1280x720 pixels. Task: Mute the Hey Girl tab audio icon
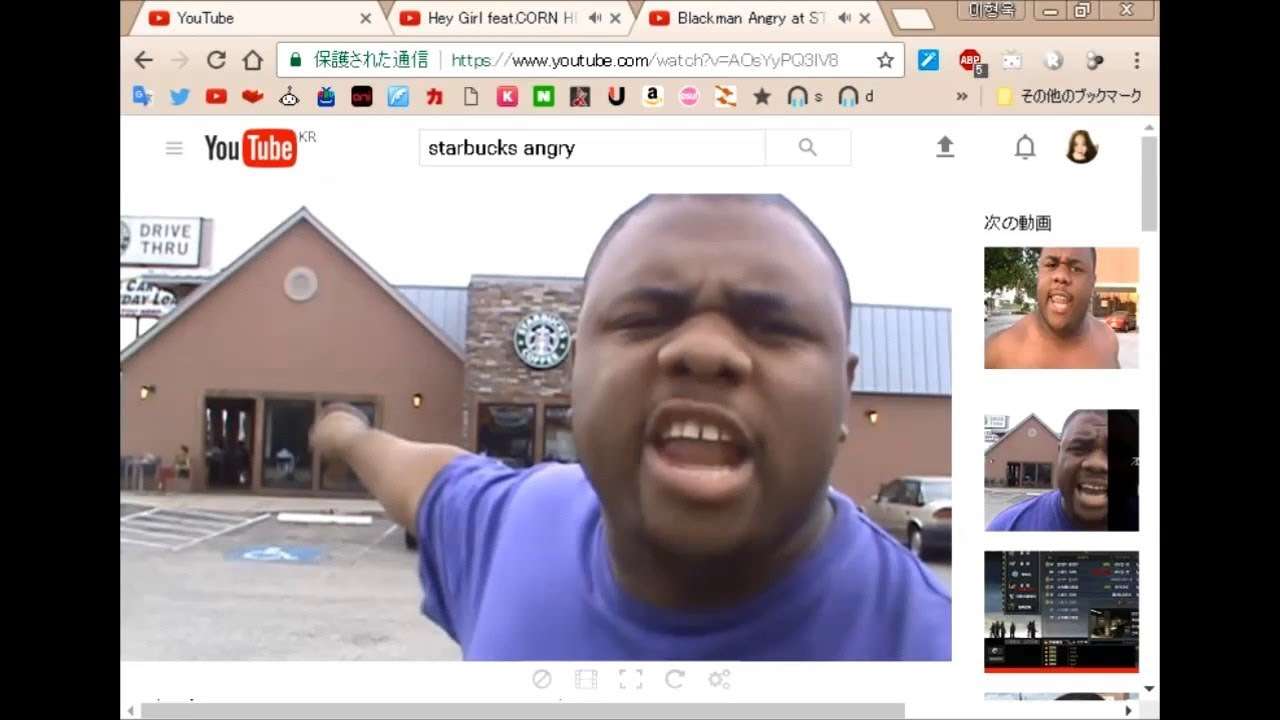click(x=595, y=18)
